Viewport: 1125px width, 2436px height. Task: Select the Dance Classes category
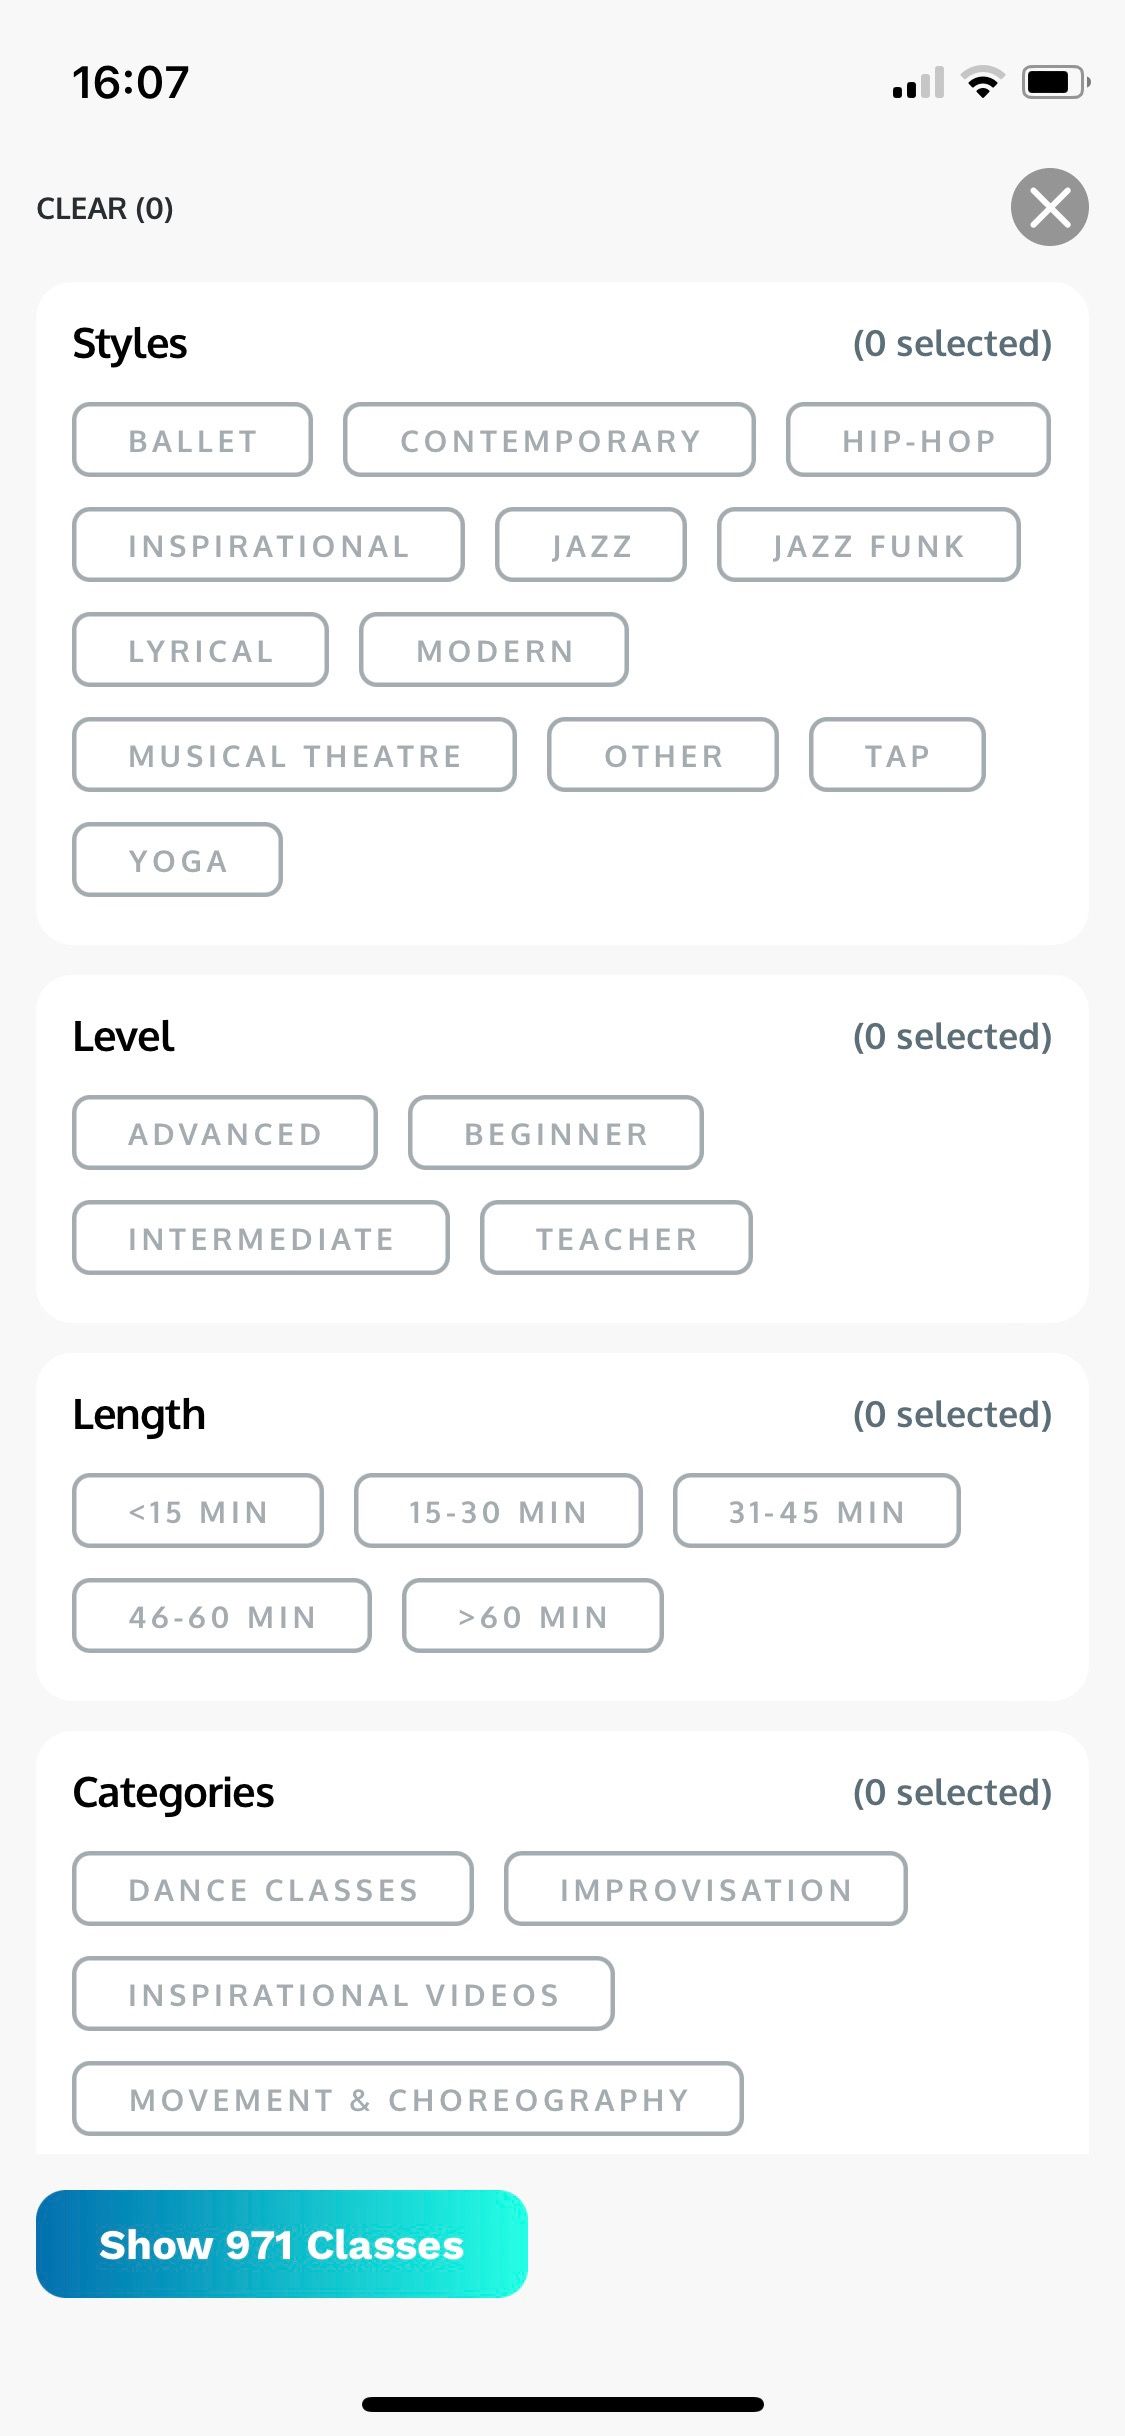272,1889
